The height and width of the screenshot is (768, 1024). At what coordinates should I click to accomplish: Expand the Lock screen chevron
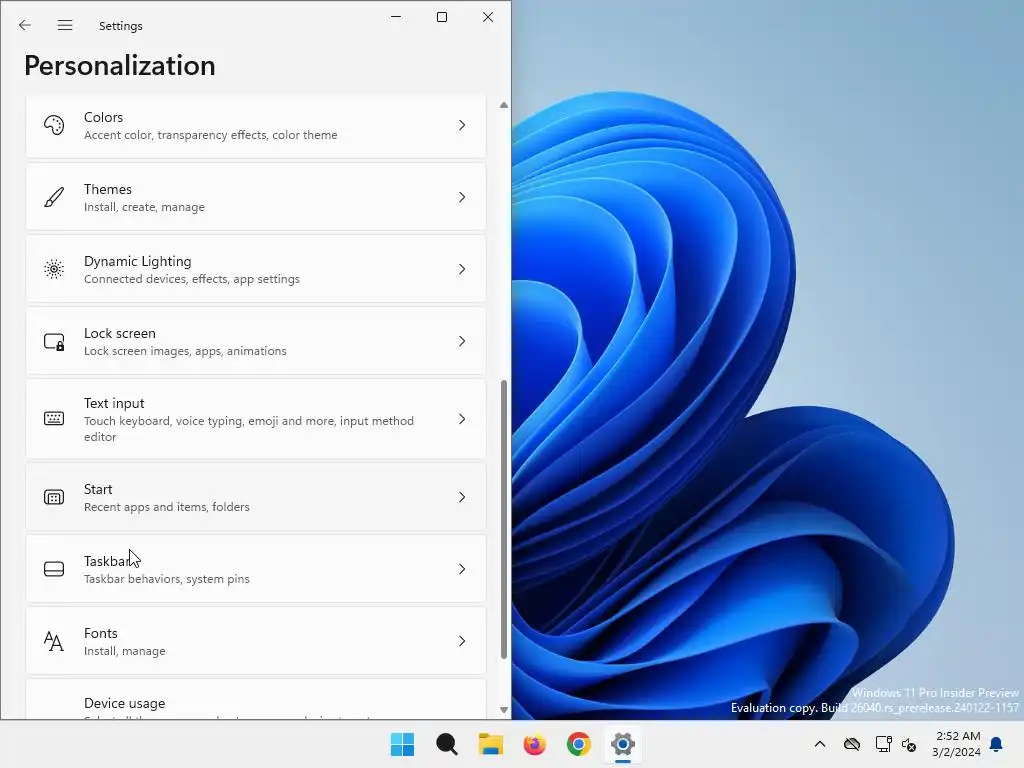click(462, 342)
